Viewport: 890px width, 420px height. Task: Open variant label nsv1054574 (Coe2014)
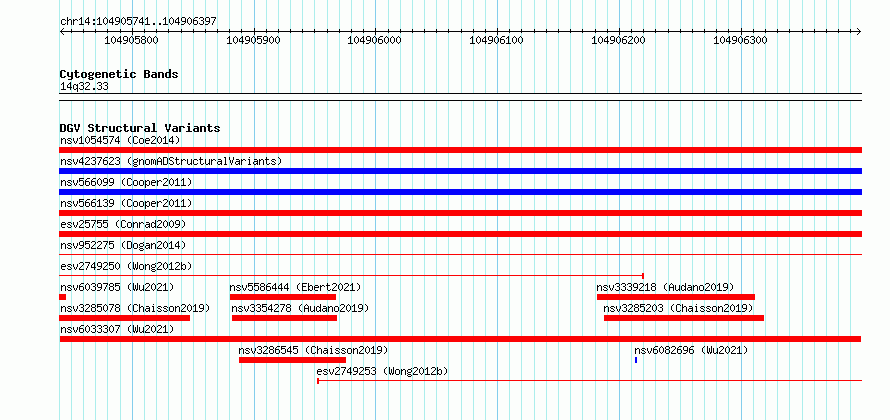pos(120,140)
